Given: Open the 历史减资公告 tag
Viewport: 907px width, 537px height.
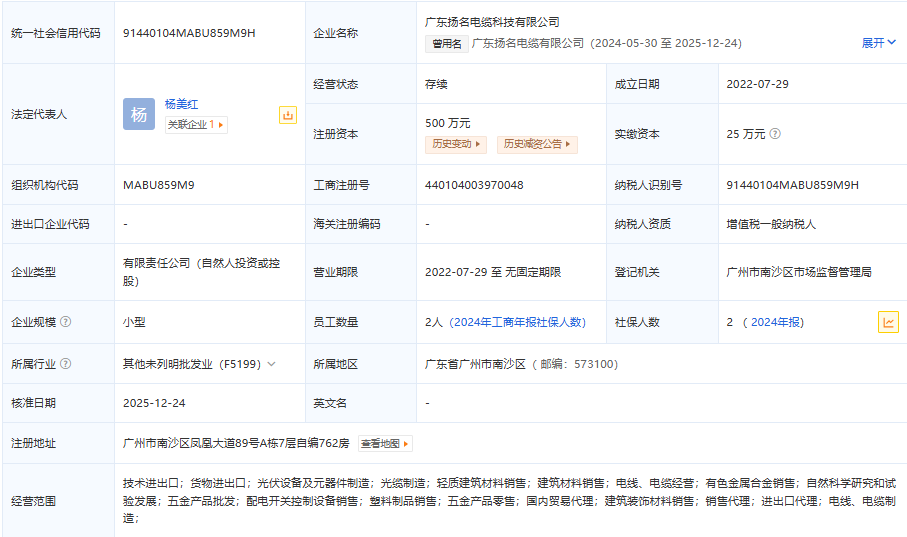Looking at the screenshot, I should pyautogui.click(x=537, y=144).
